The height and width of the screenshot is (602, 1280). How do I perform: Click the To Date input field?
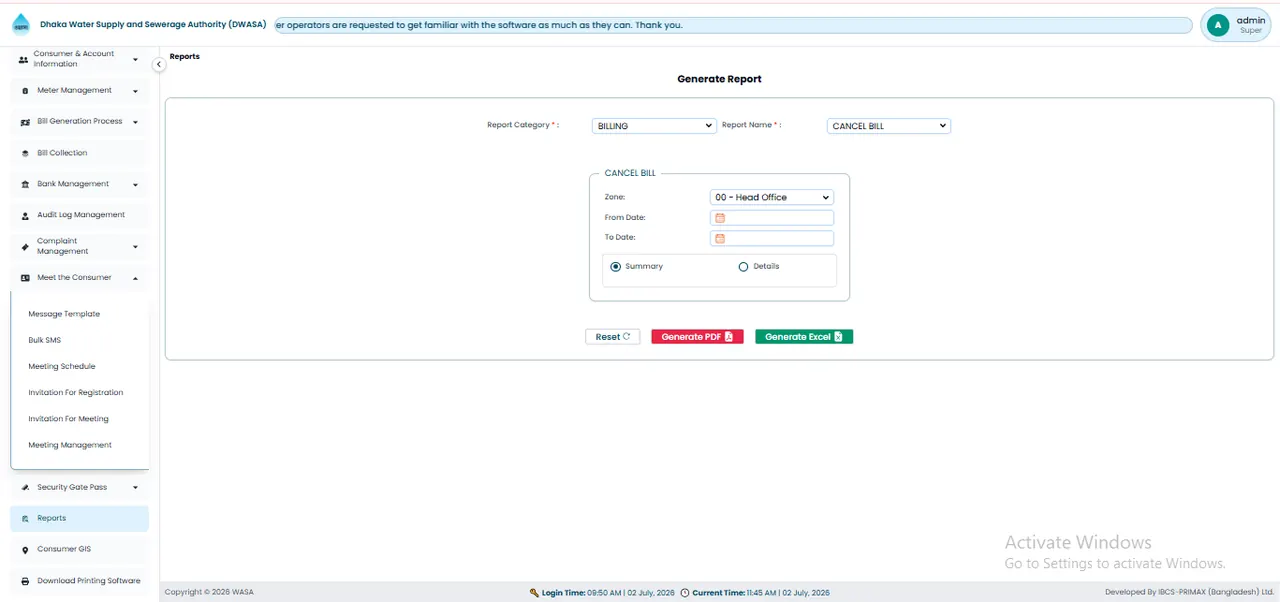point(772,238)
